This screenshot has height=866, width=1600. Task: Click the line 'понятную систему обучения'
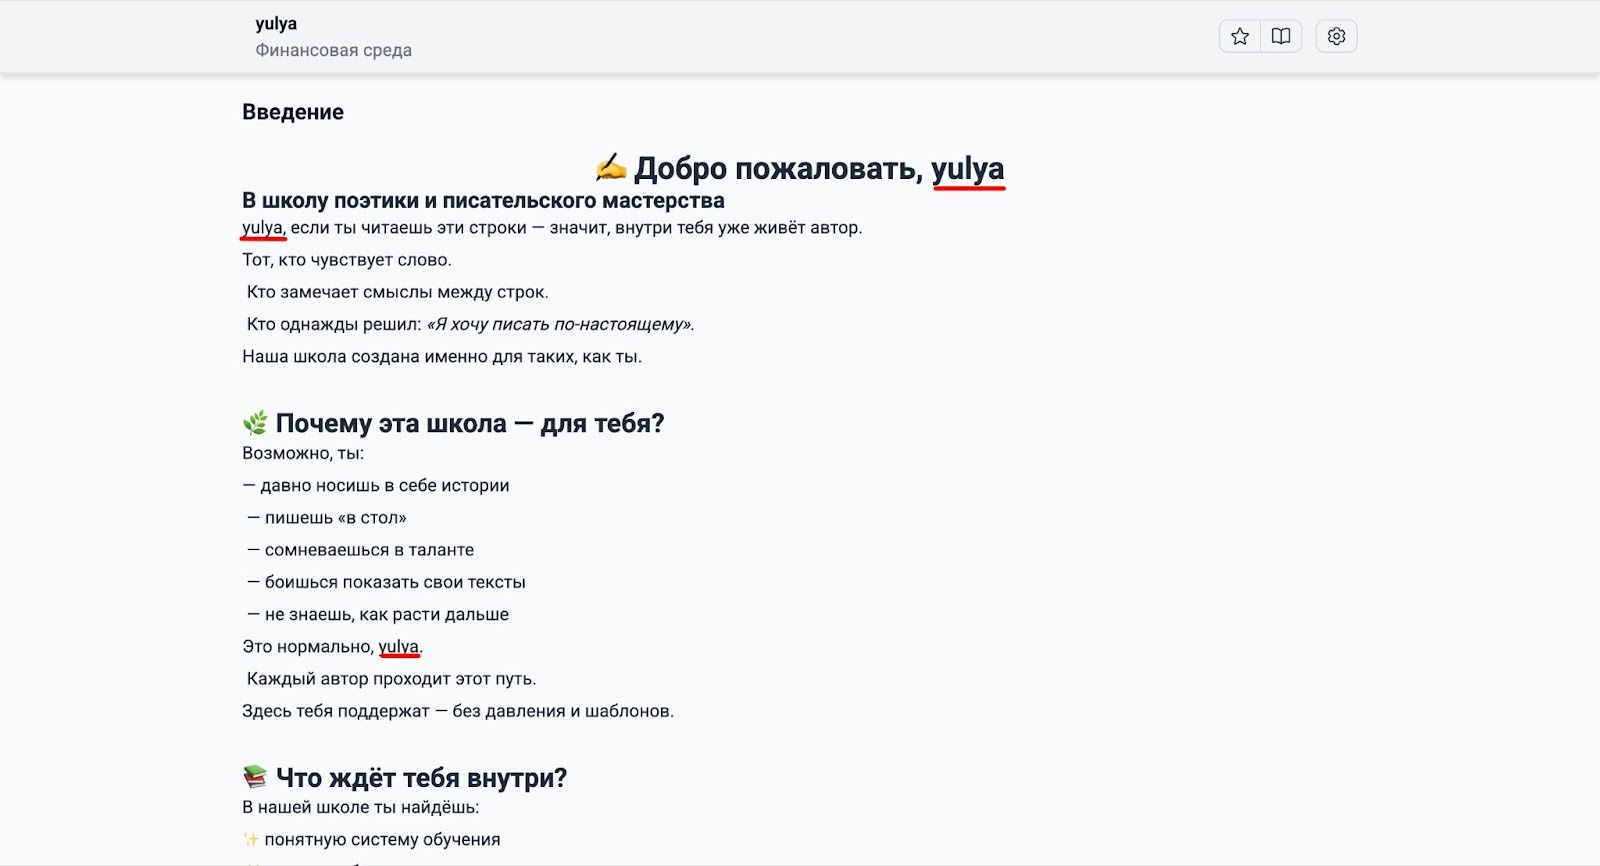[x=382, y=840]
